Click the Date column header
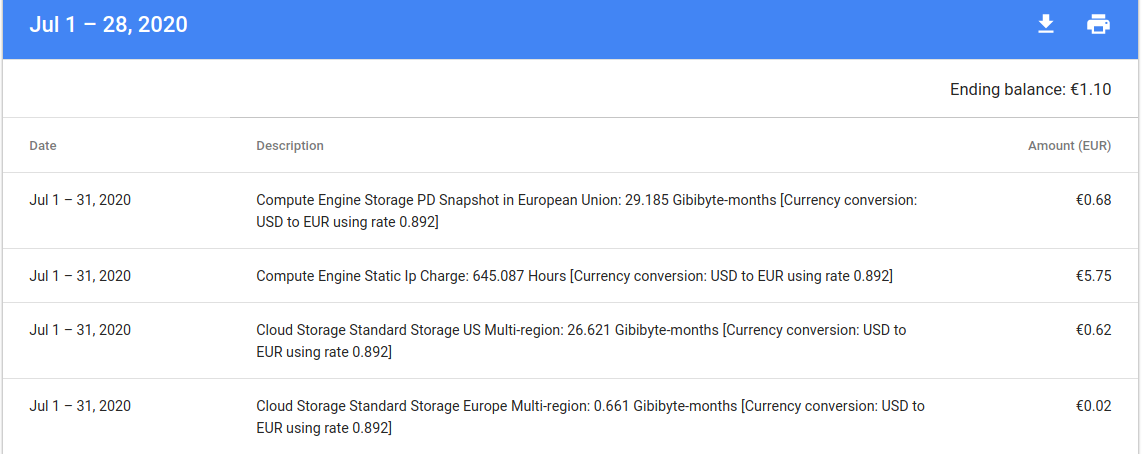 [43, 146]
